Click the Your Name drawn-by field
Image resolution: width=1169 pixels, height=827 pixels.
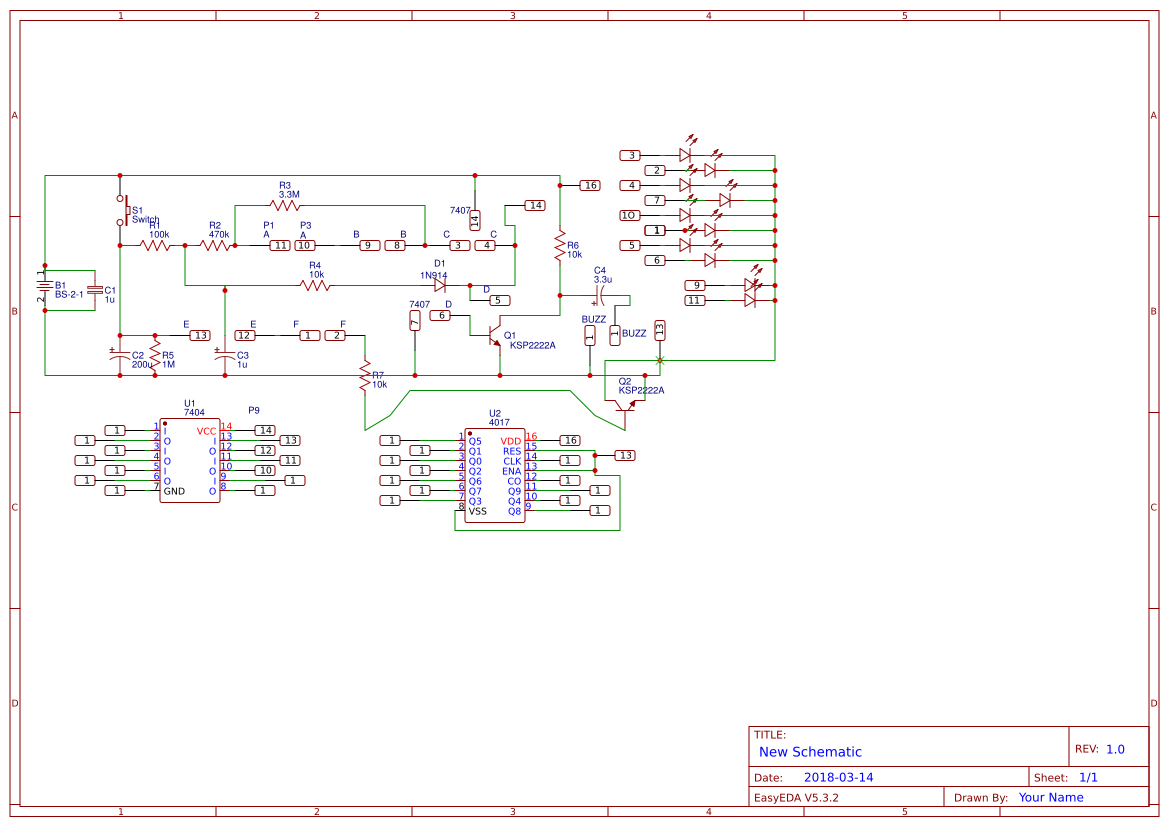1051,797
